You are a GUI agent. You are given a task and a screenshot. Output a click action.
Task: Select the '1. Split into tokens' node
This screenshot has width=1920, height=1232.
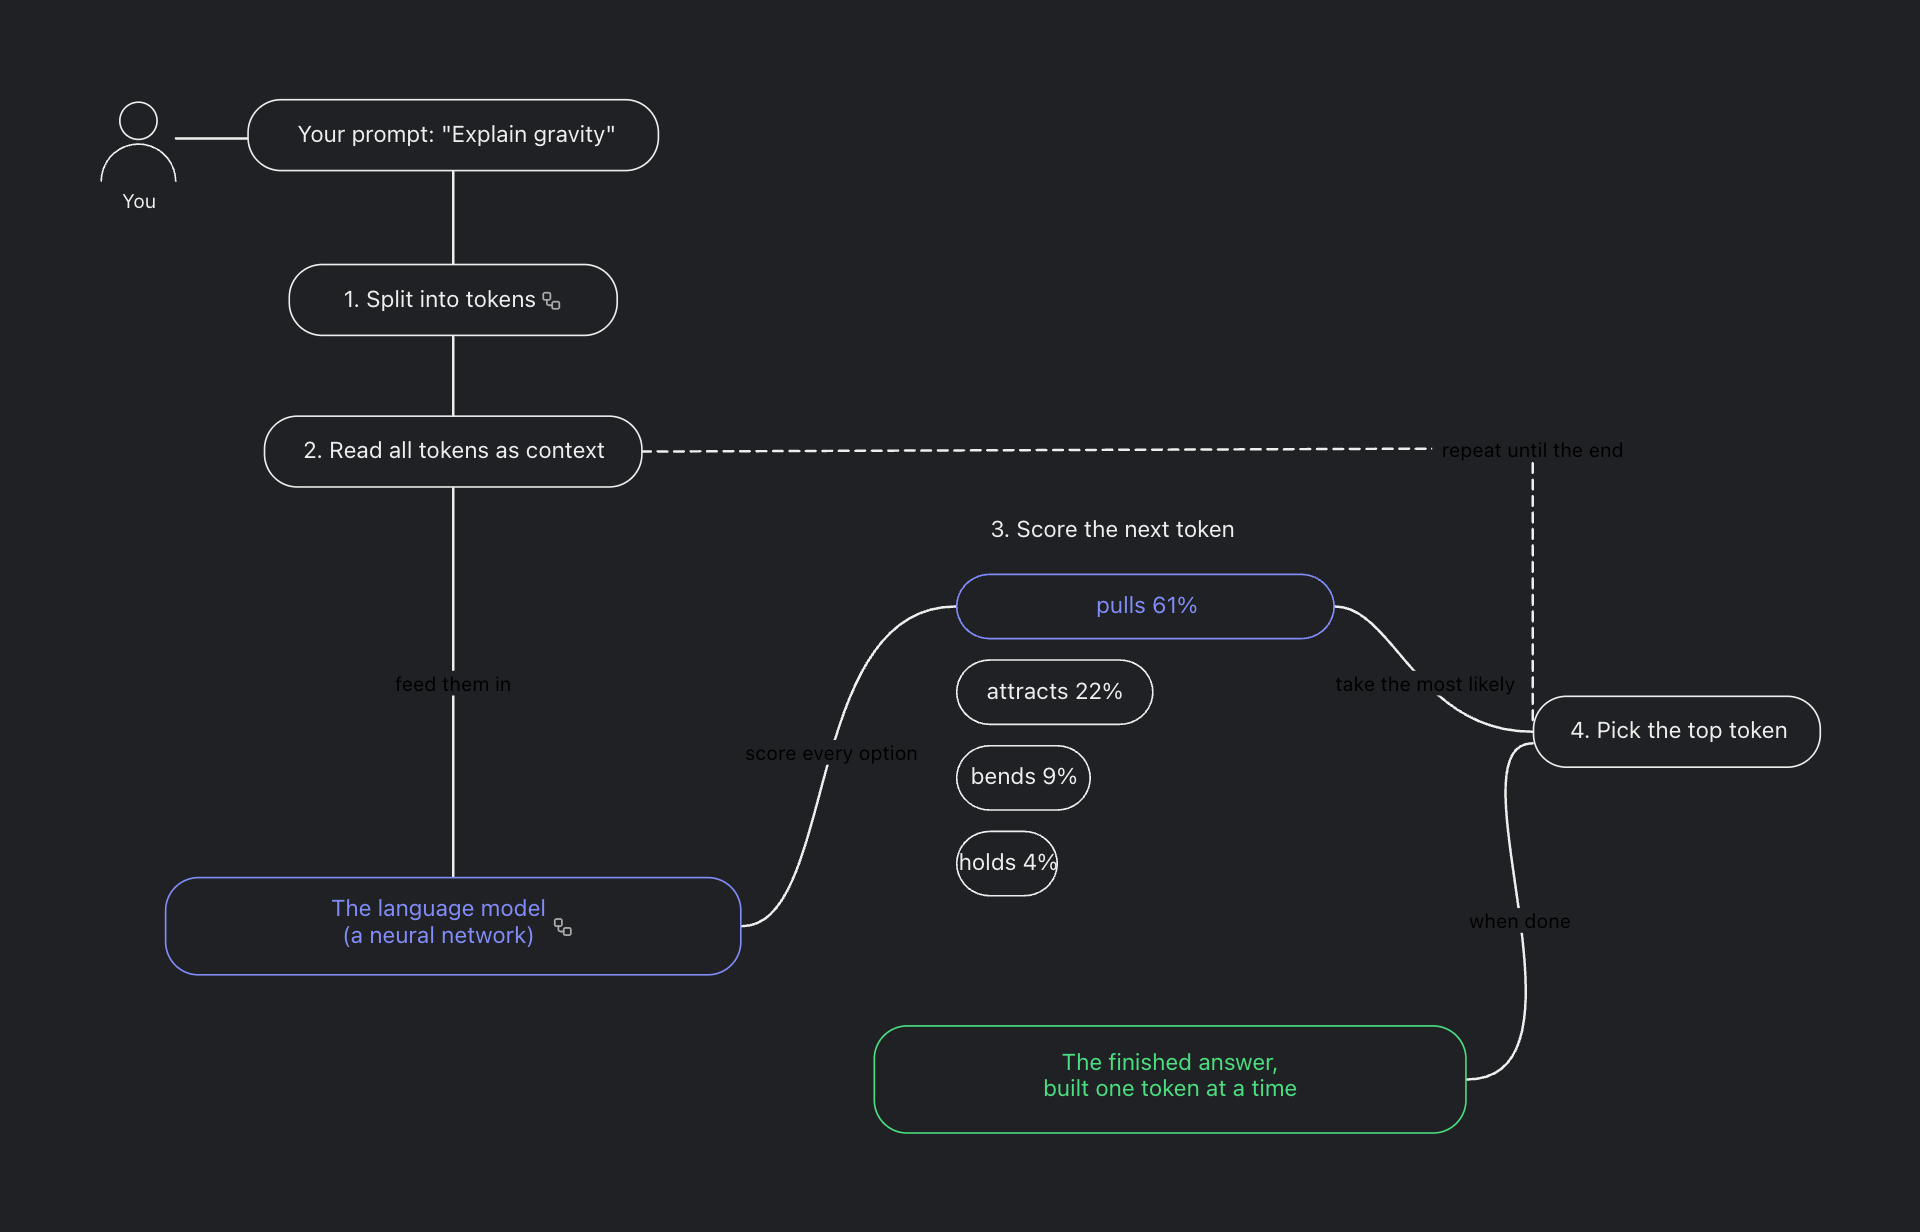pos(453,300)
